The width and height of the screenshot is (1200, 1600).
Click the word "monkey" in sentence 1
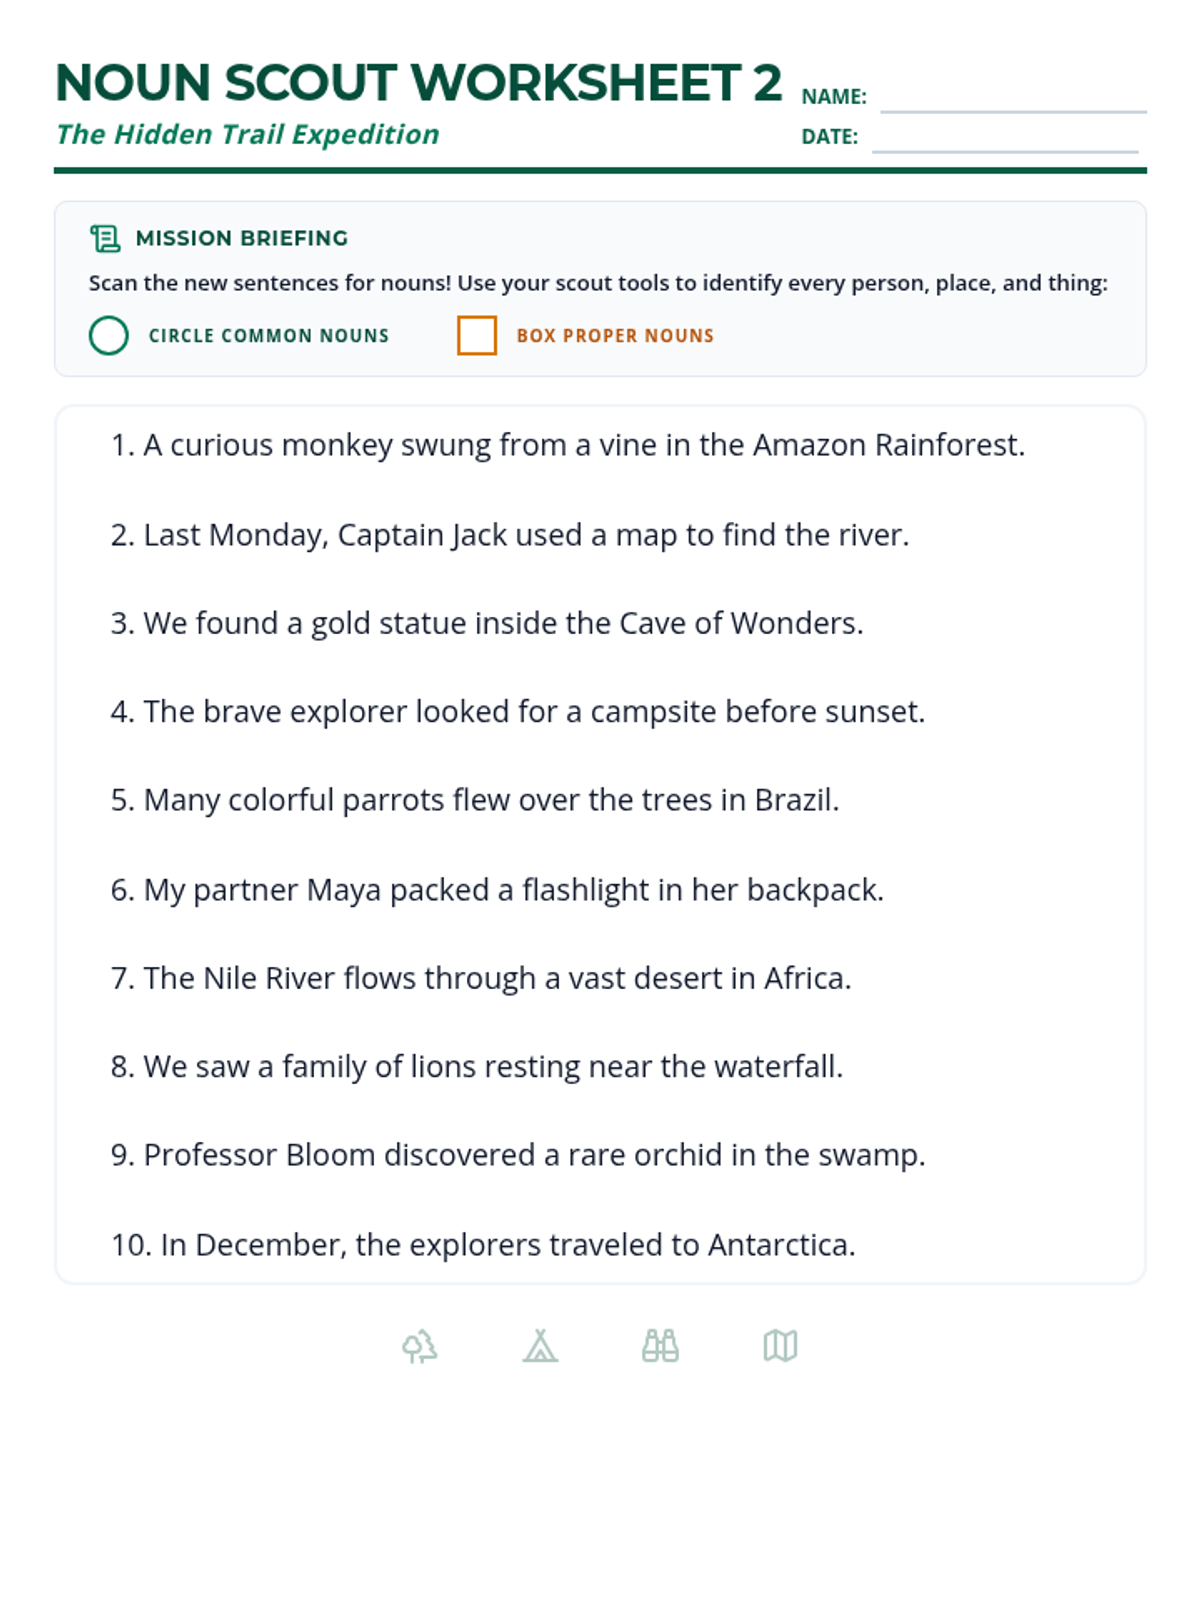[x=337, y=445]
